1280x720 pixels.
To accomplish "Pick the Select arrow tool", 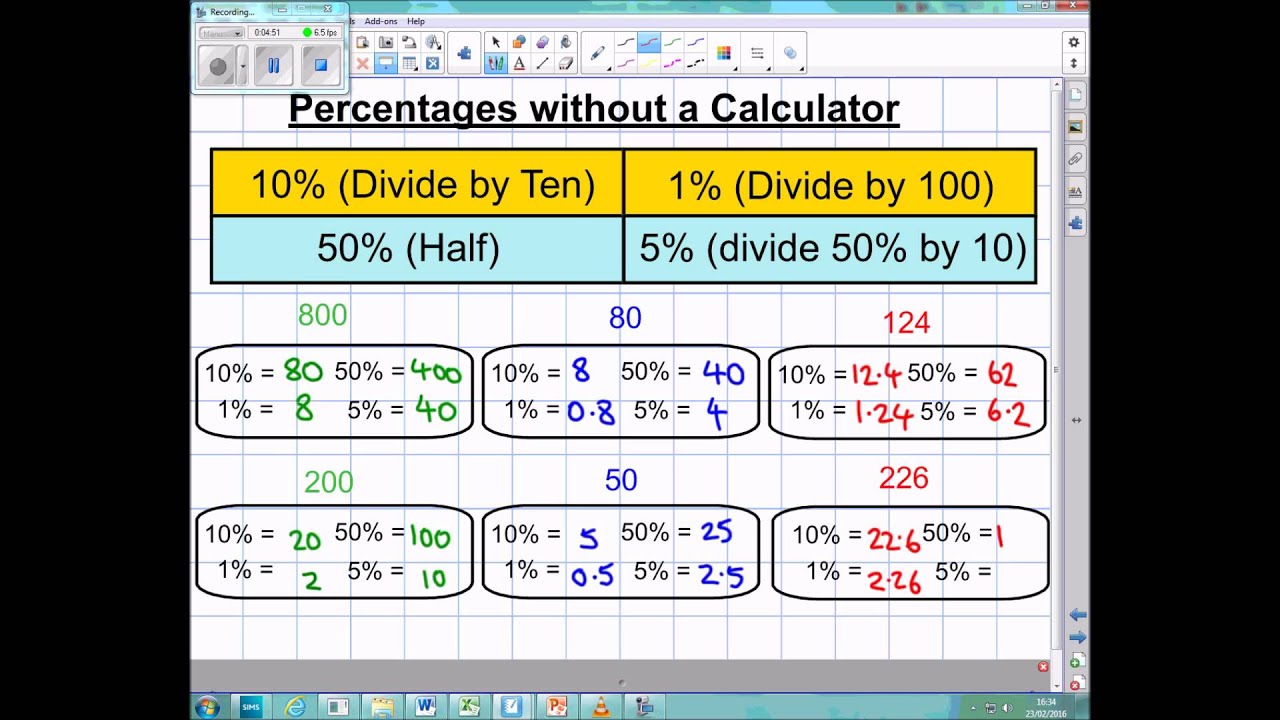I will [x=496, y=42].
